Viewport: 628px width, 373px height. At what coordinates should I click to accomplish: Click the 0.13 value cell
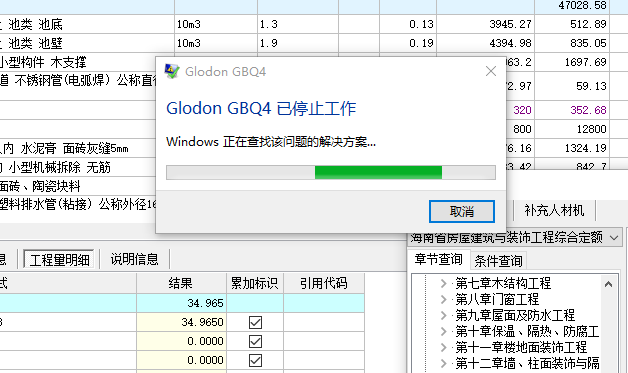(x=408, y=24)
